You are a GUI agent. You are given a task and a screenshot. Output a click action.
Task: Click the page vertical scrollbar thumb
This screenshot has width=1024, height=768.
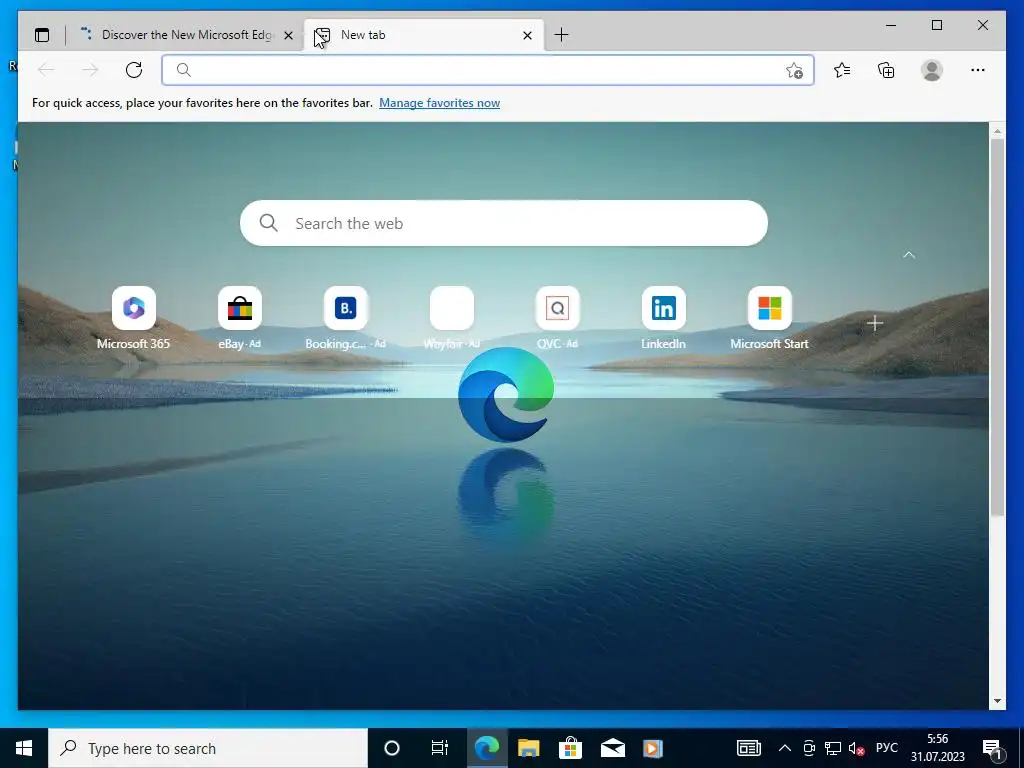point(997,327)
